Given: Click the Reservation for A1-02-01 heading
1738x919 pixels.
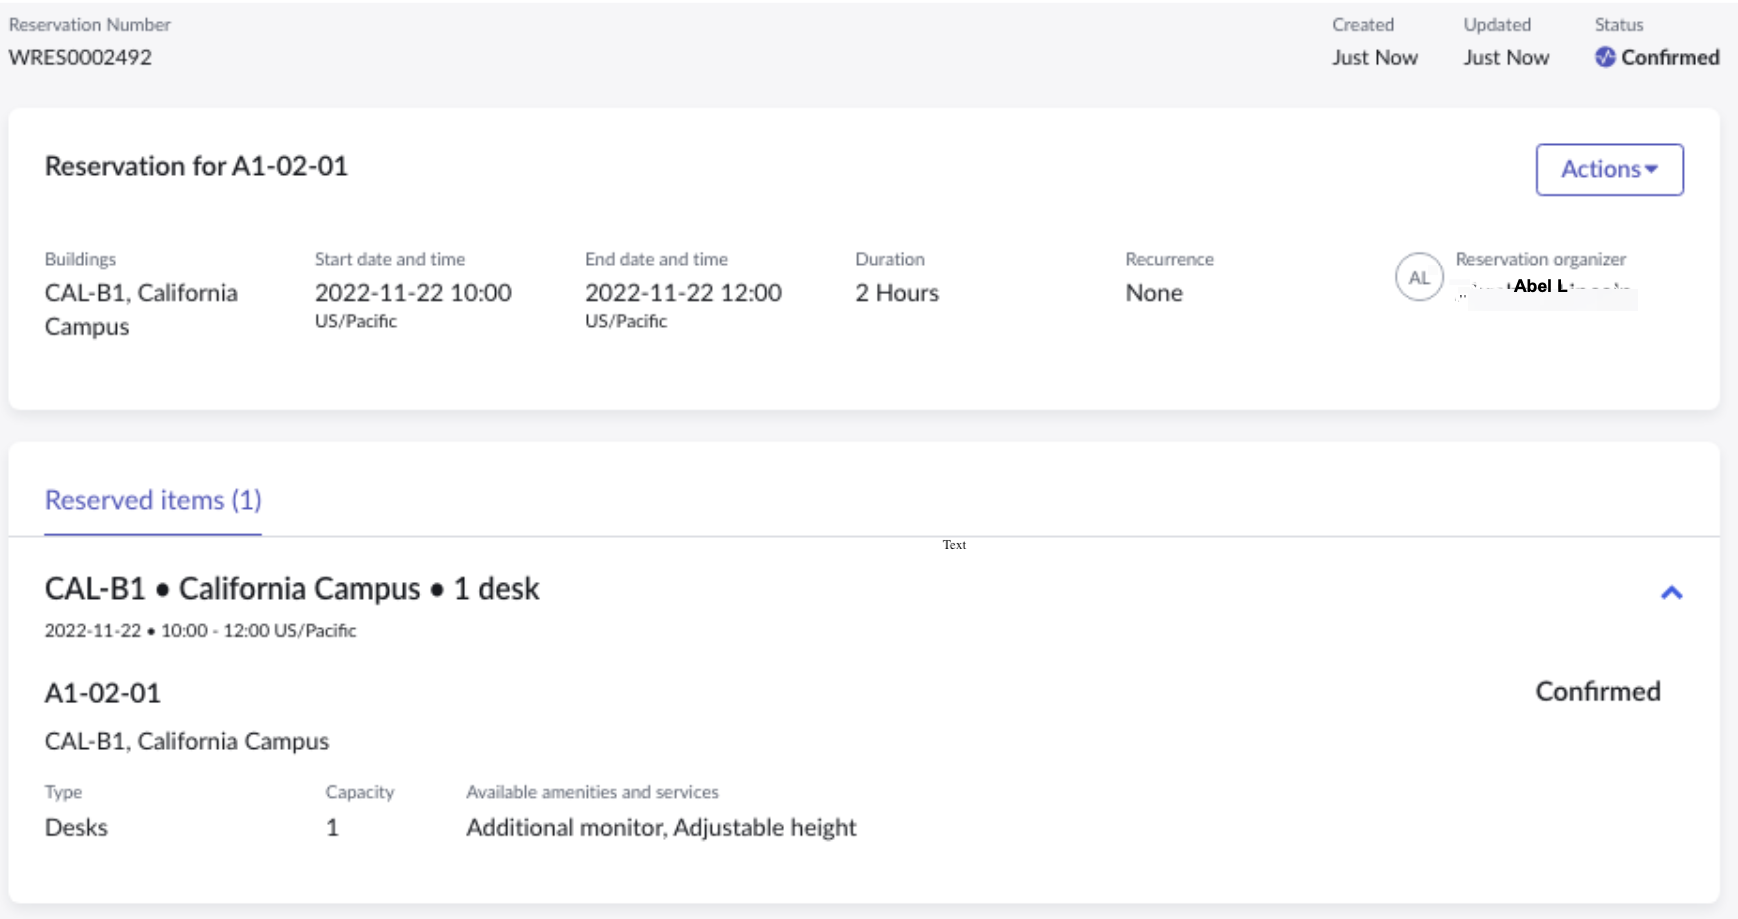Looking at the screenshot, I should point(196,166).
